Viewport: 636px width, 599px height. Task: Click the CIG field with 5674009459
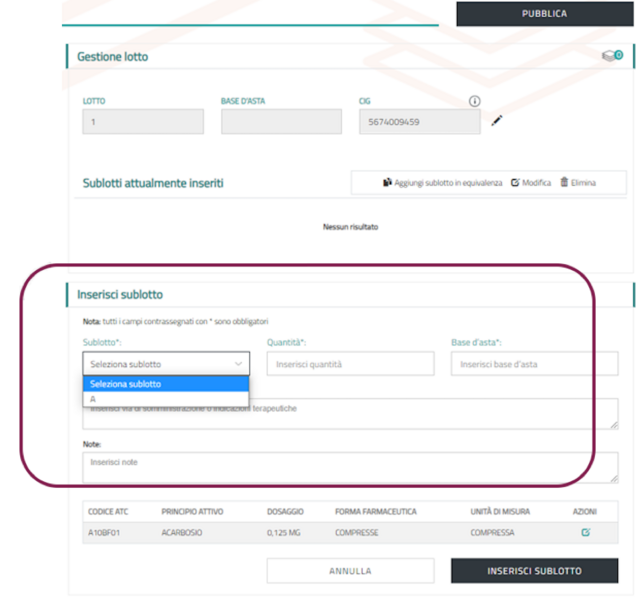[419, 122]
